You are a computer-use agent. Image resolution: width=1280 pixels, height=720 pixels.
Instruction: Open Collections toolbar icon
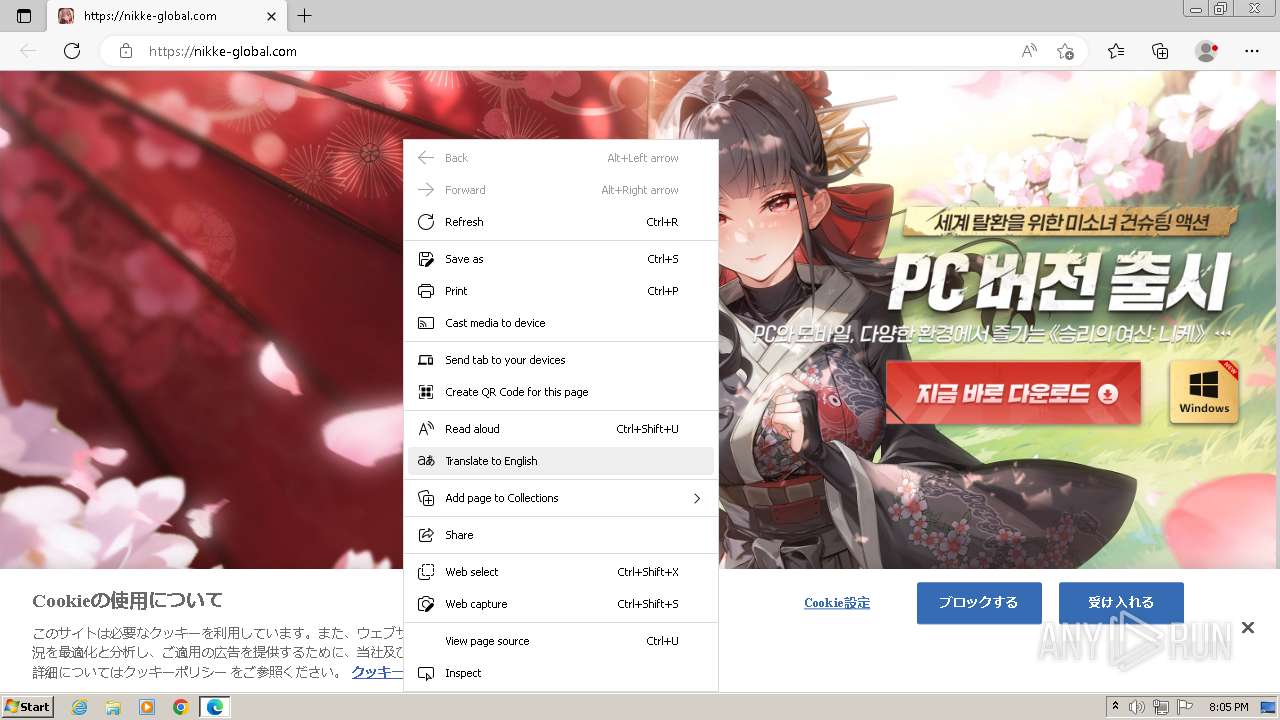click(x=1160, y=51)
